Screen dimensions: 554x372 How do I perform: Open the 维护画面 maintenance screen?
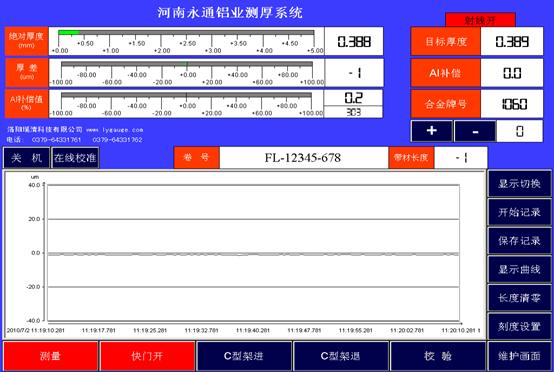pos(519,356)
